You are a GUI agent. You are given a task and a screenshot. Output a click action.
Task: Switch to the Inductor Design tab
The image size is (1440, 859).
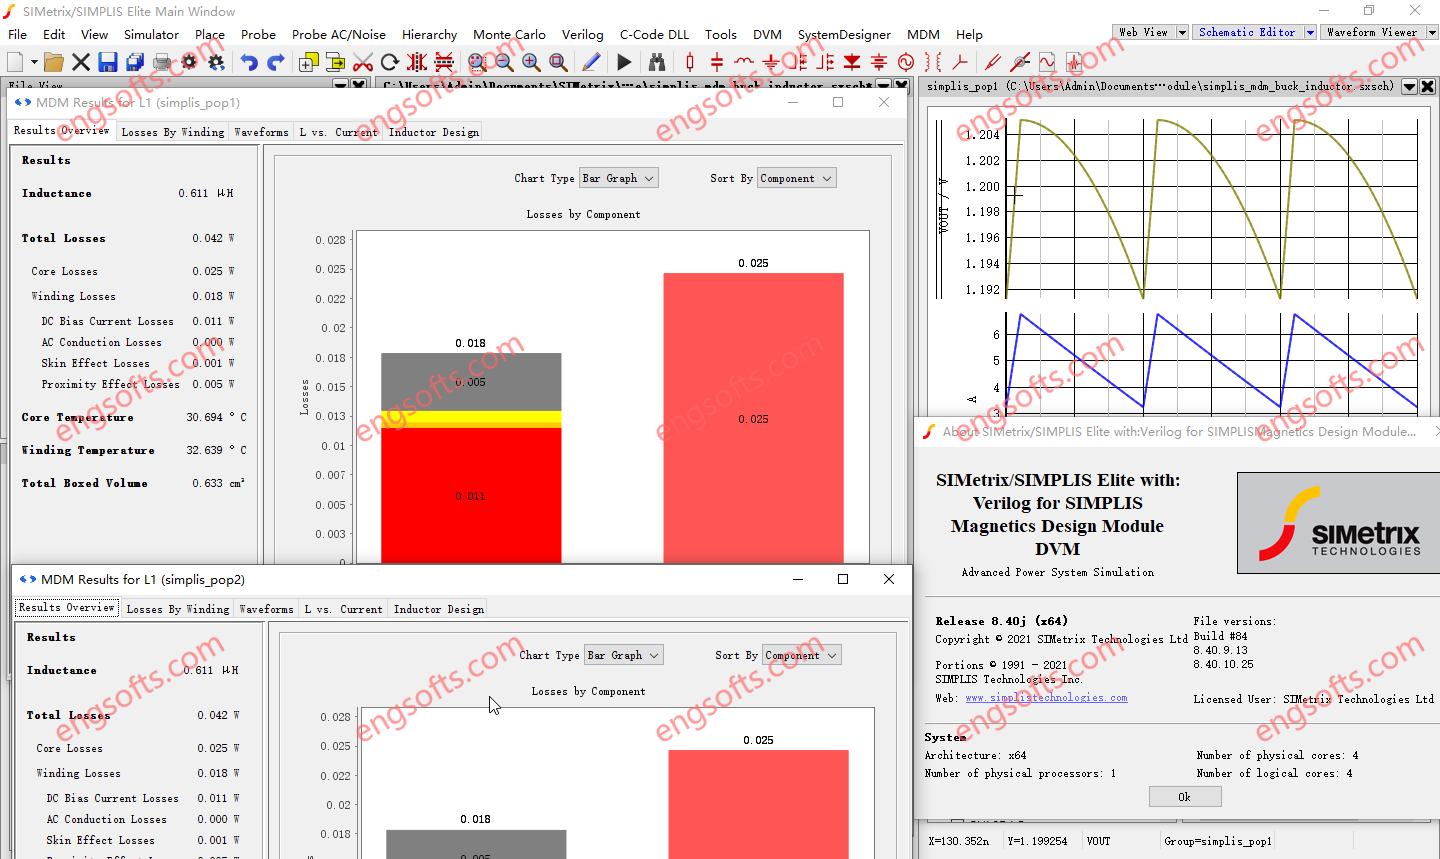tap(433, 131)
